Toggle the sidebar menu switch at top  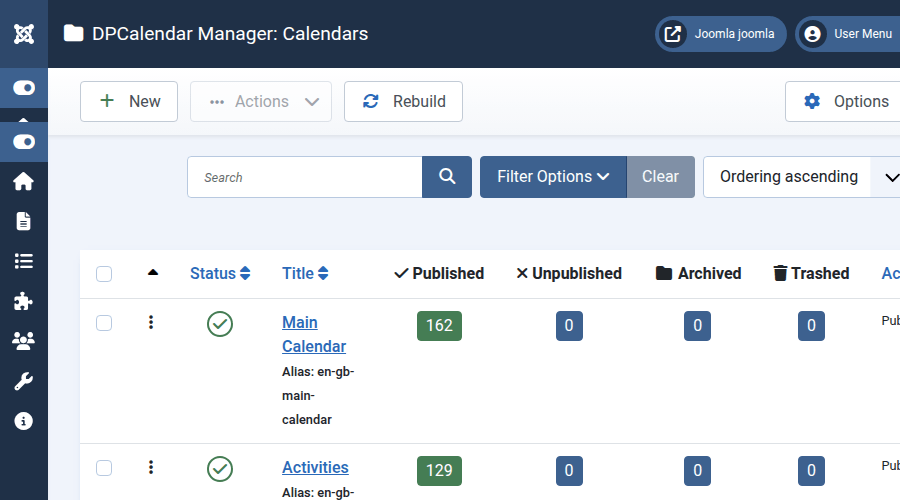click(x=23, y=88)
